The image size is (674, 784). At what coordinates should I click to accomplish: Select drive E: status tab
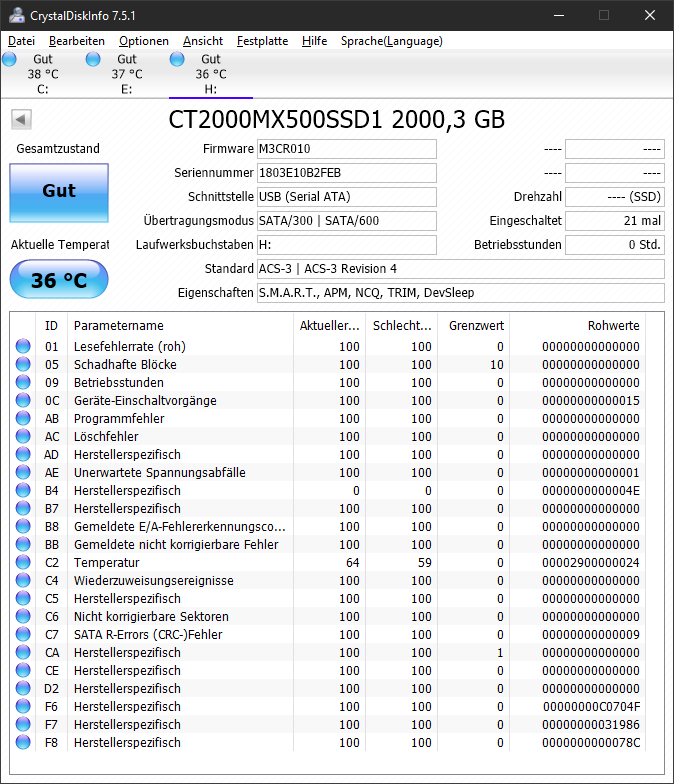[x=126, y=74]
